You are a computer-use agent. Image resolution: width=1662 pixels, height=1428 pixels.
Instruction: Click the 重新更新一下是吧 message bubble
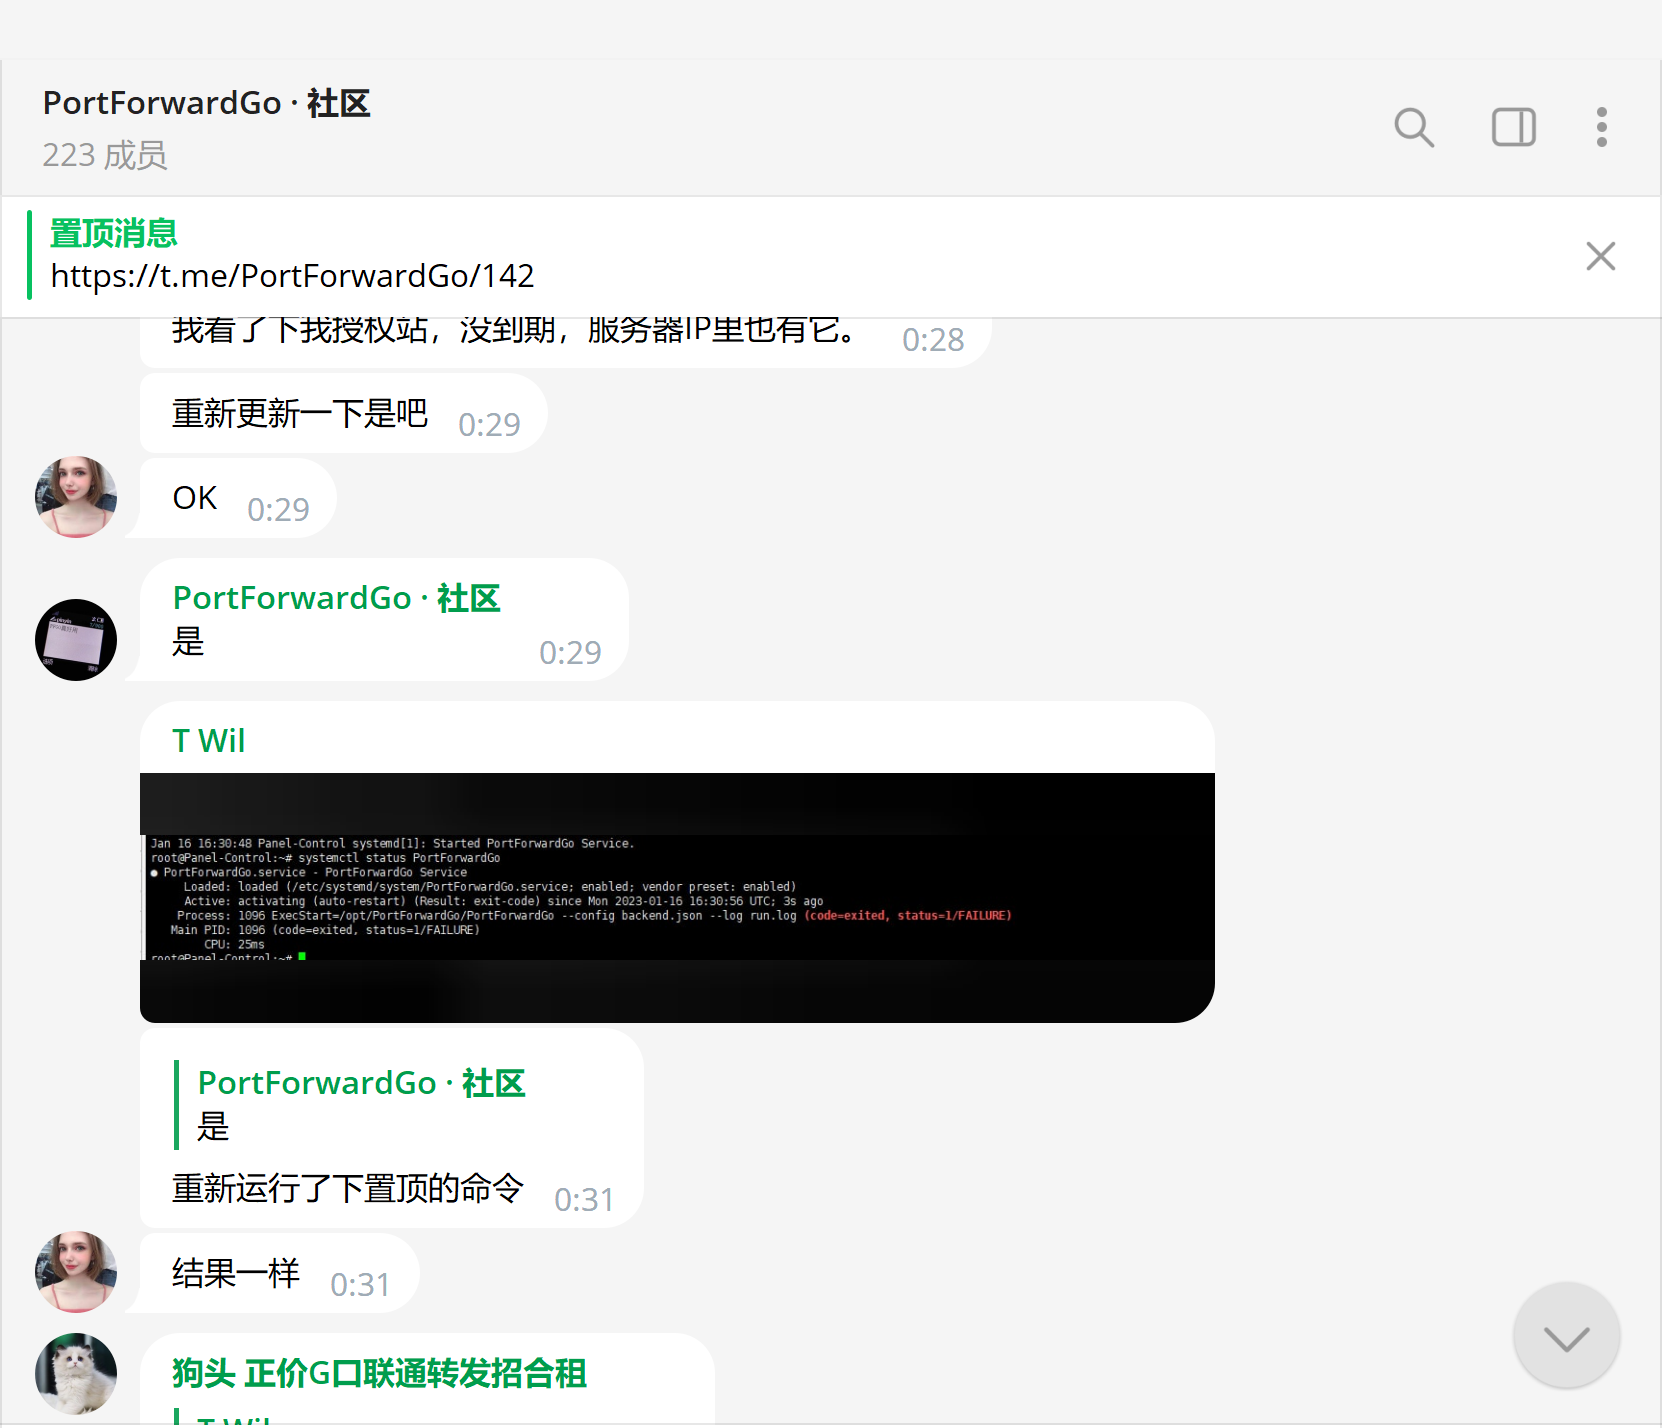[300, 414]
